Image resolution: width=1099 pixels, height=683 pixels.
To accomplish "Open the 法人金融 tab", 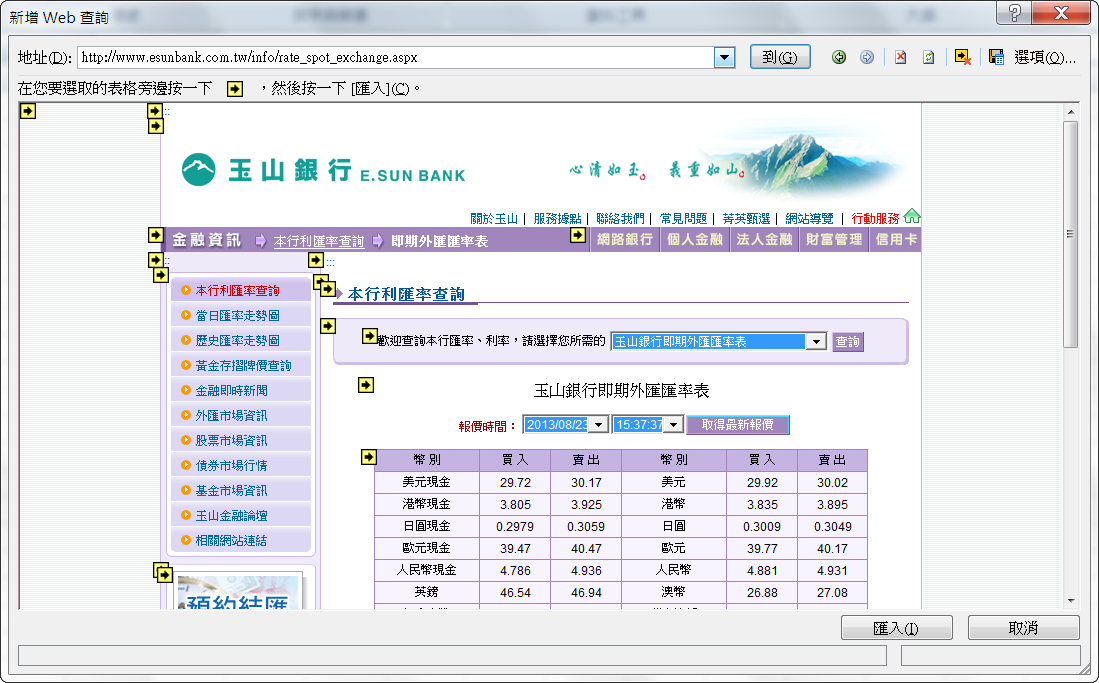I will (764, 239).
